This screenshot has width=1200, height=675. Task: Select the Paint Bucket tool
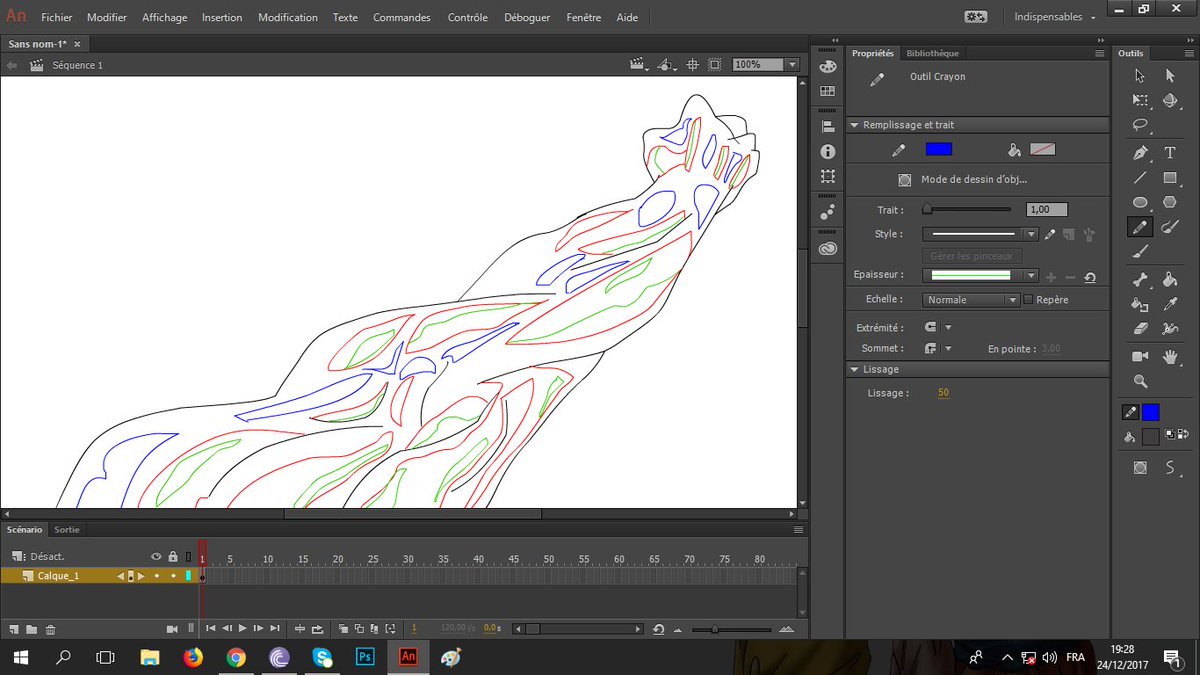(x=1170, y=281)
